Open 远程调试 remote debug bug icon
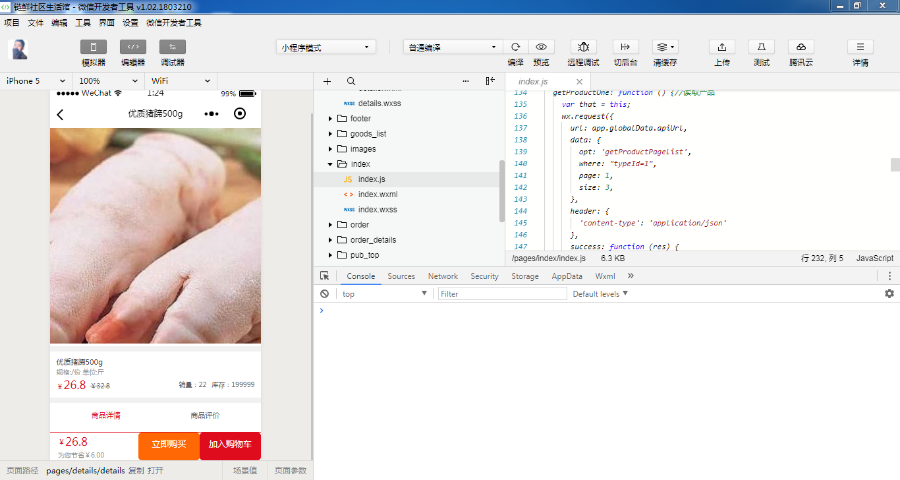Image resolution: width=900 pixels, height=480 pixels. (x=584, y=47)
